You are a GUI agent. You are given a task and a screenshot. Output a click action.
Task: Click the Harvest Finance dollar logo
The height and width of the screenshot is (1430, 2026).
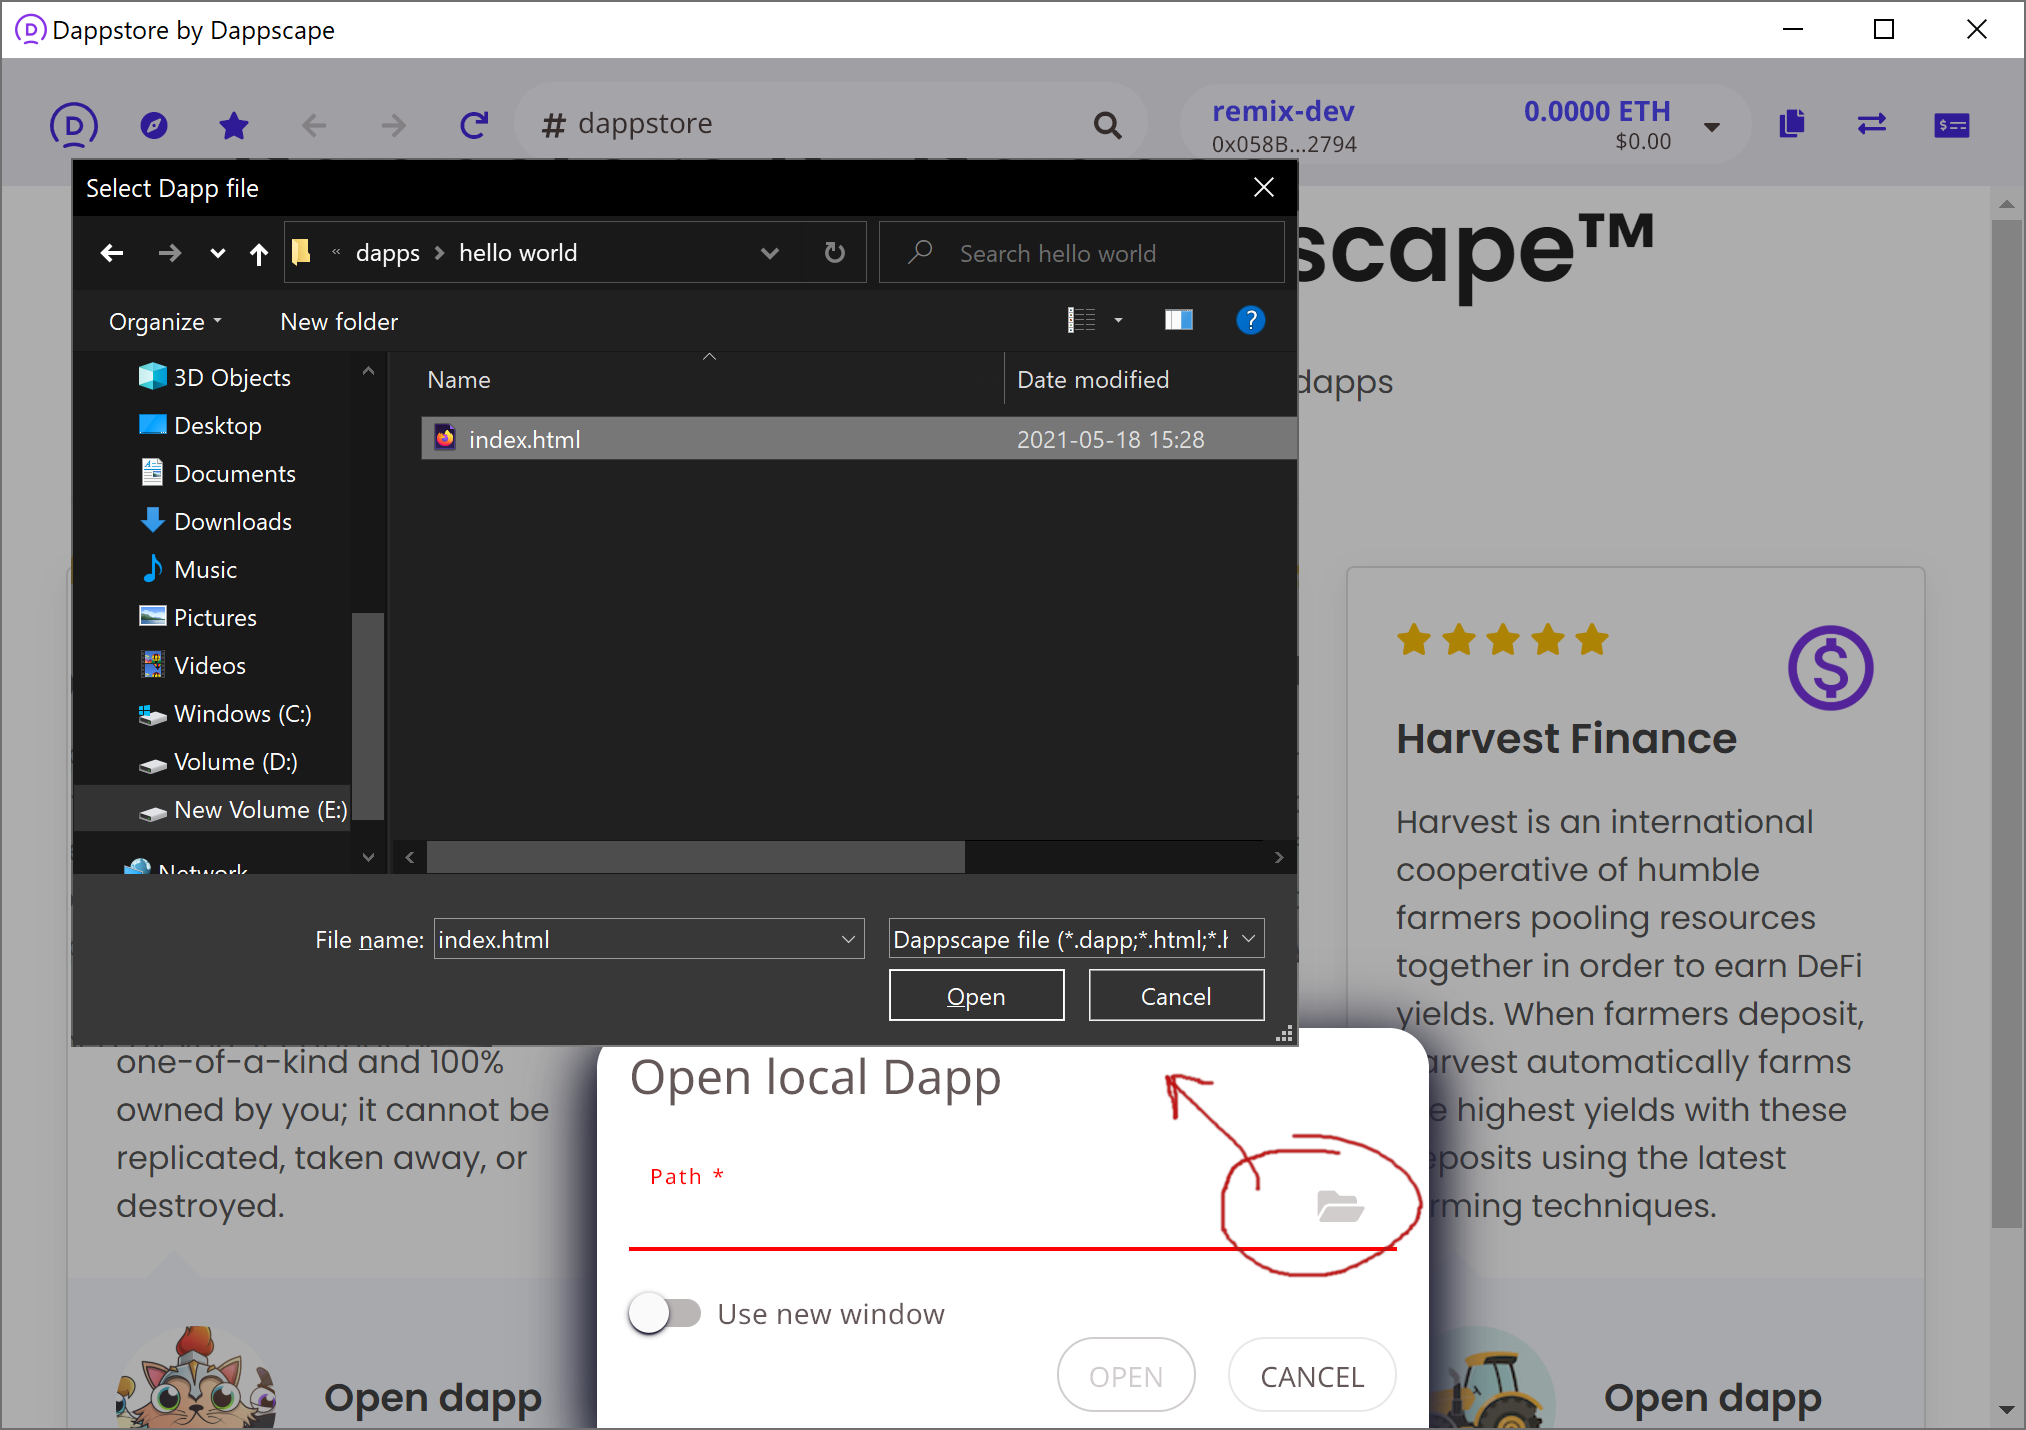click(1830, 667)
